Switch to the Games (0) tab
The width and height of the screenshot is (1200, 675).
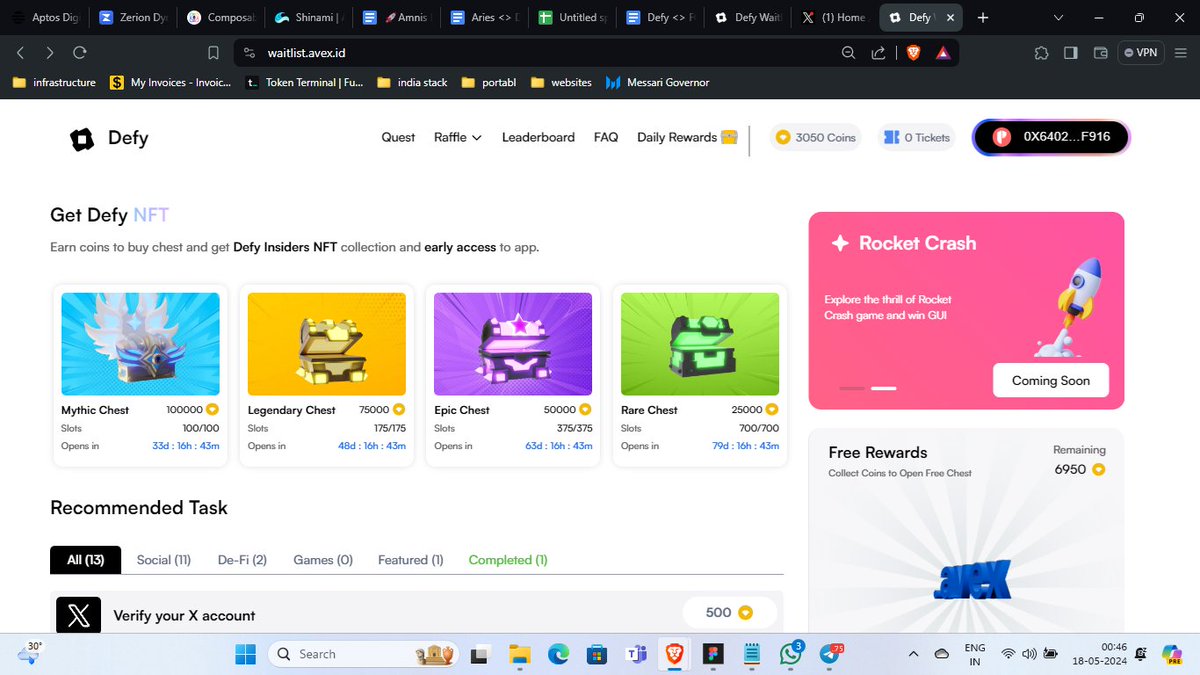[323, 560]
